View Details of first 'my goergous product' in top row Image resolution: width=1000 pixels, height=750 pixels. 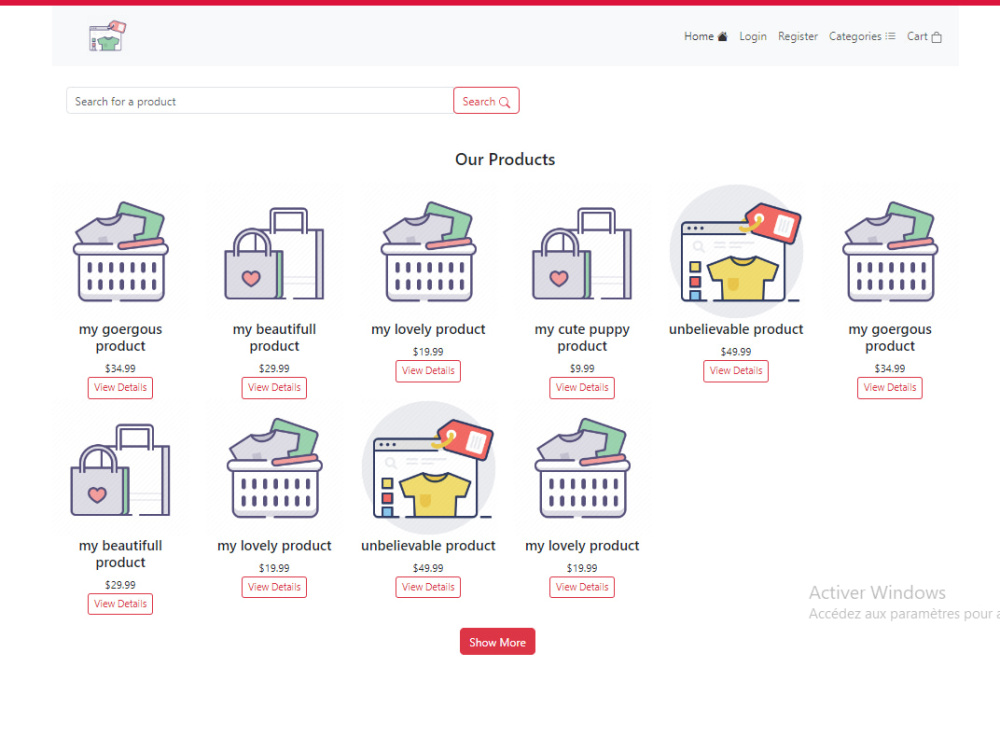click(121, 388)
